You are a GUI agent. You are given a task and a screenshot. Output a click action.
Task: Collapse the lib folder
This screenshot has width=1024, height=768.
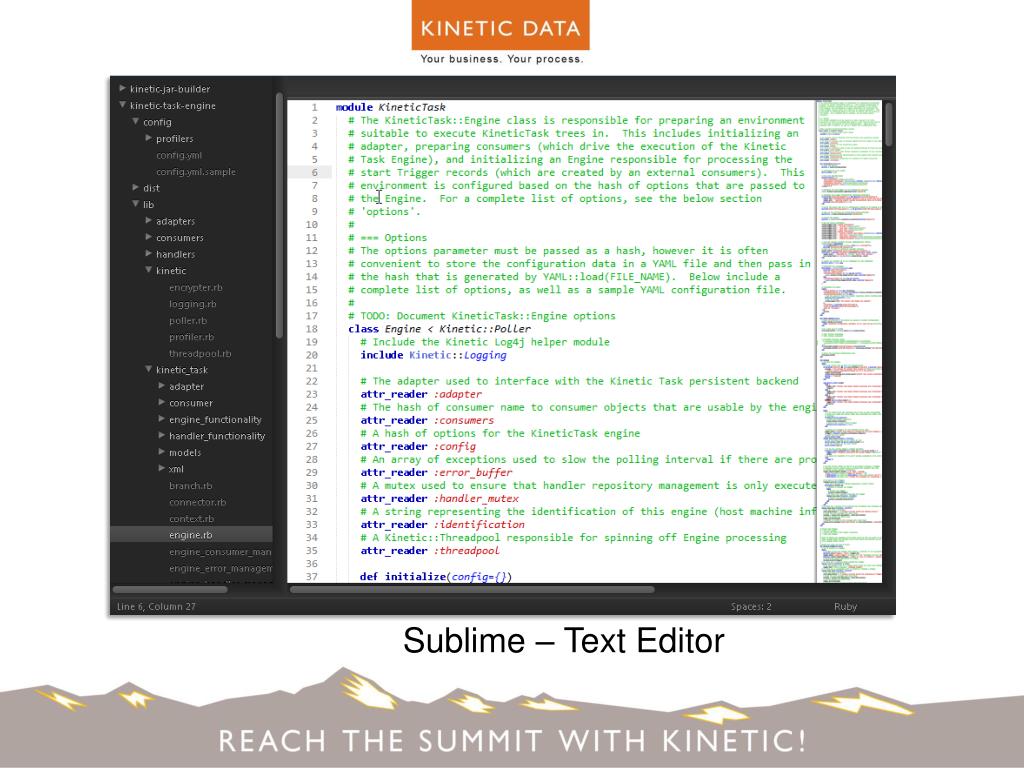click(136, 204)
